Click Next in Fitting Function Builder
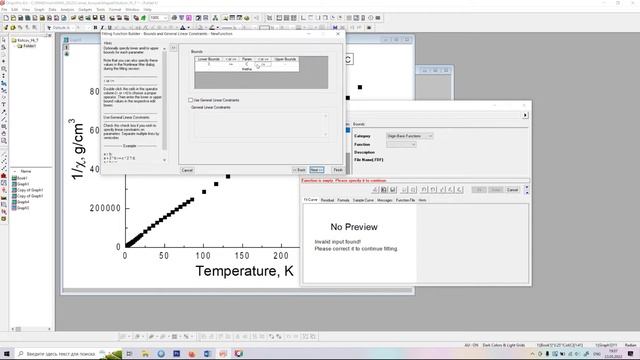Screen dimensions: 640x360 317,170
